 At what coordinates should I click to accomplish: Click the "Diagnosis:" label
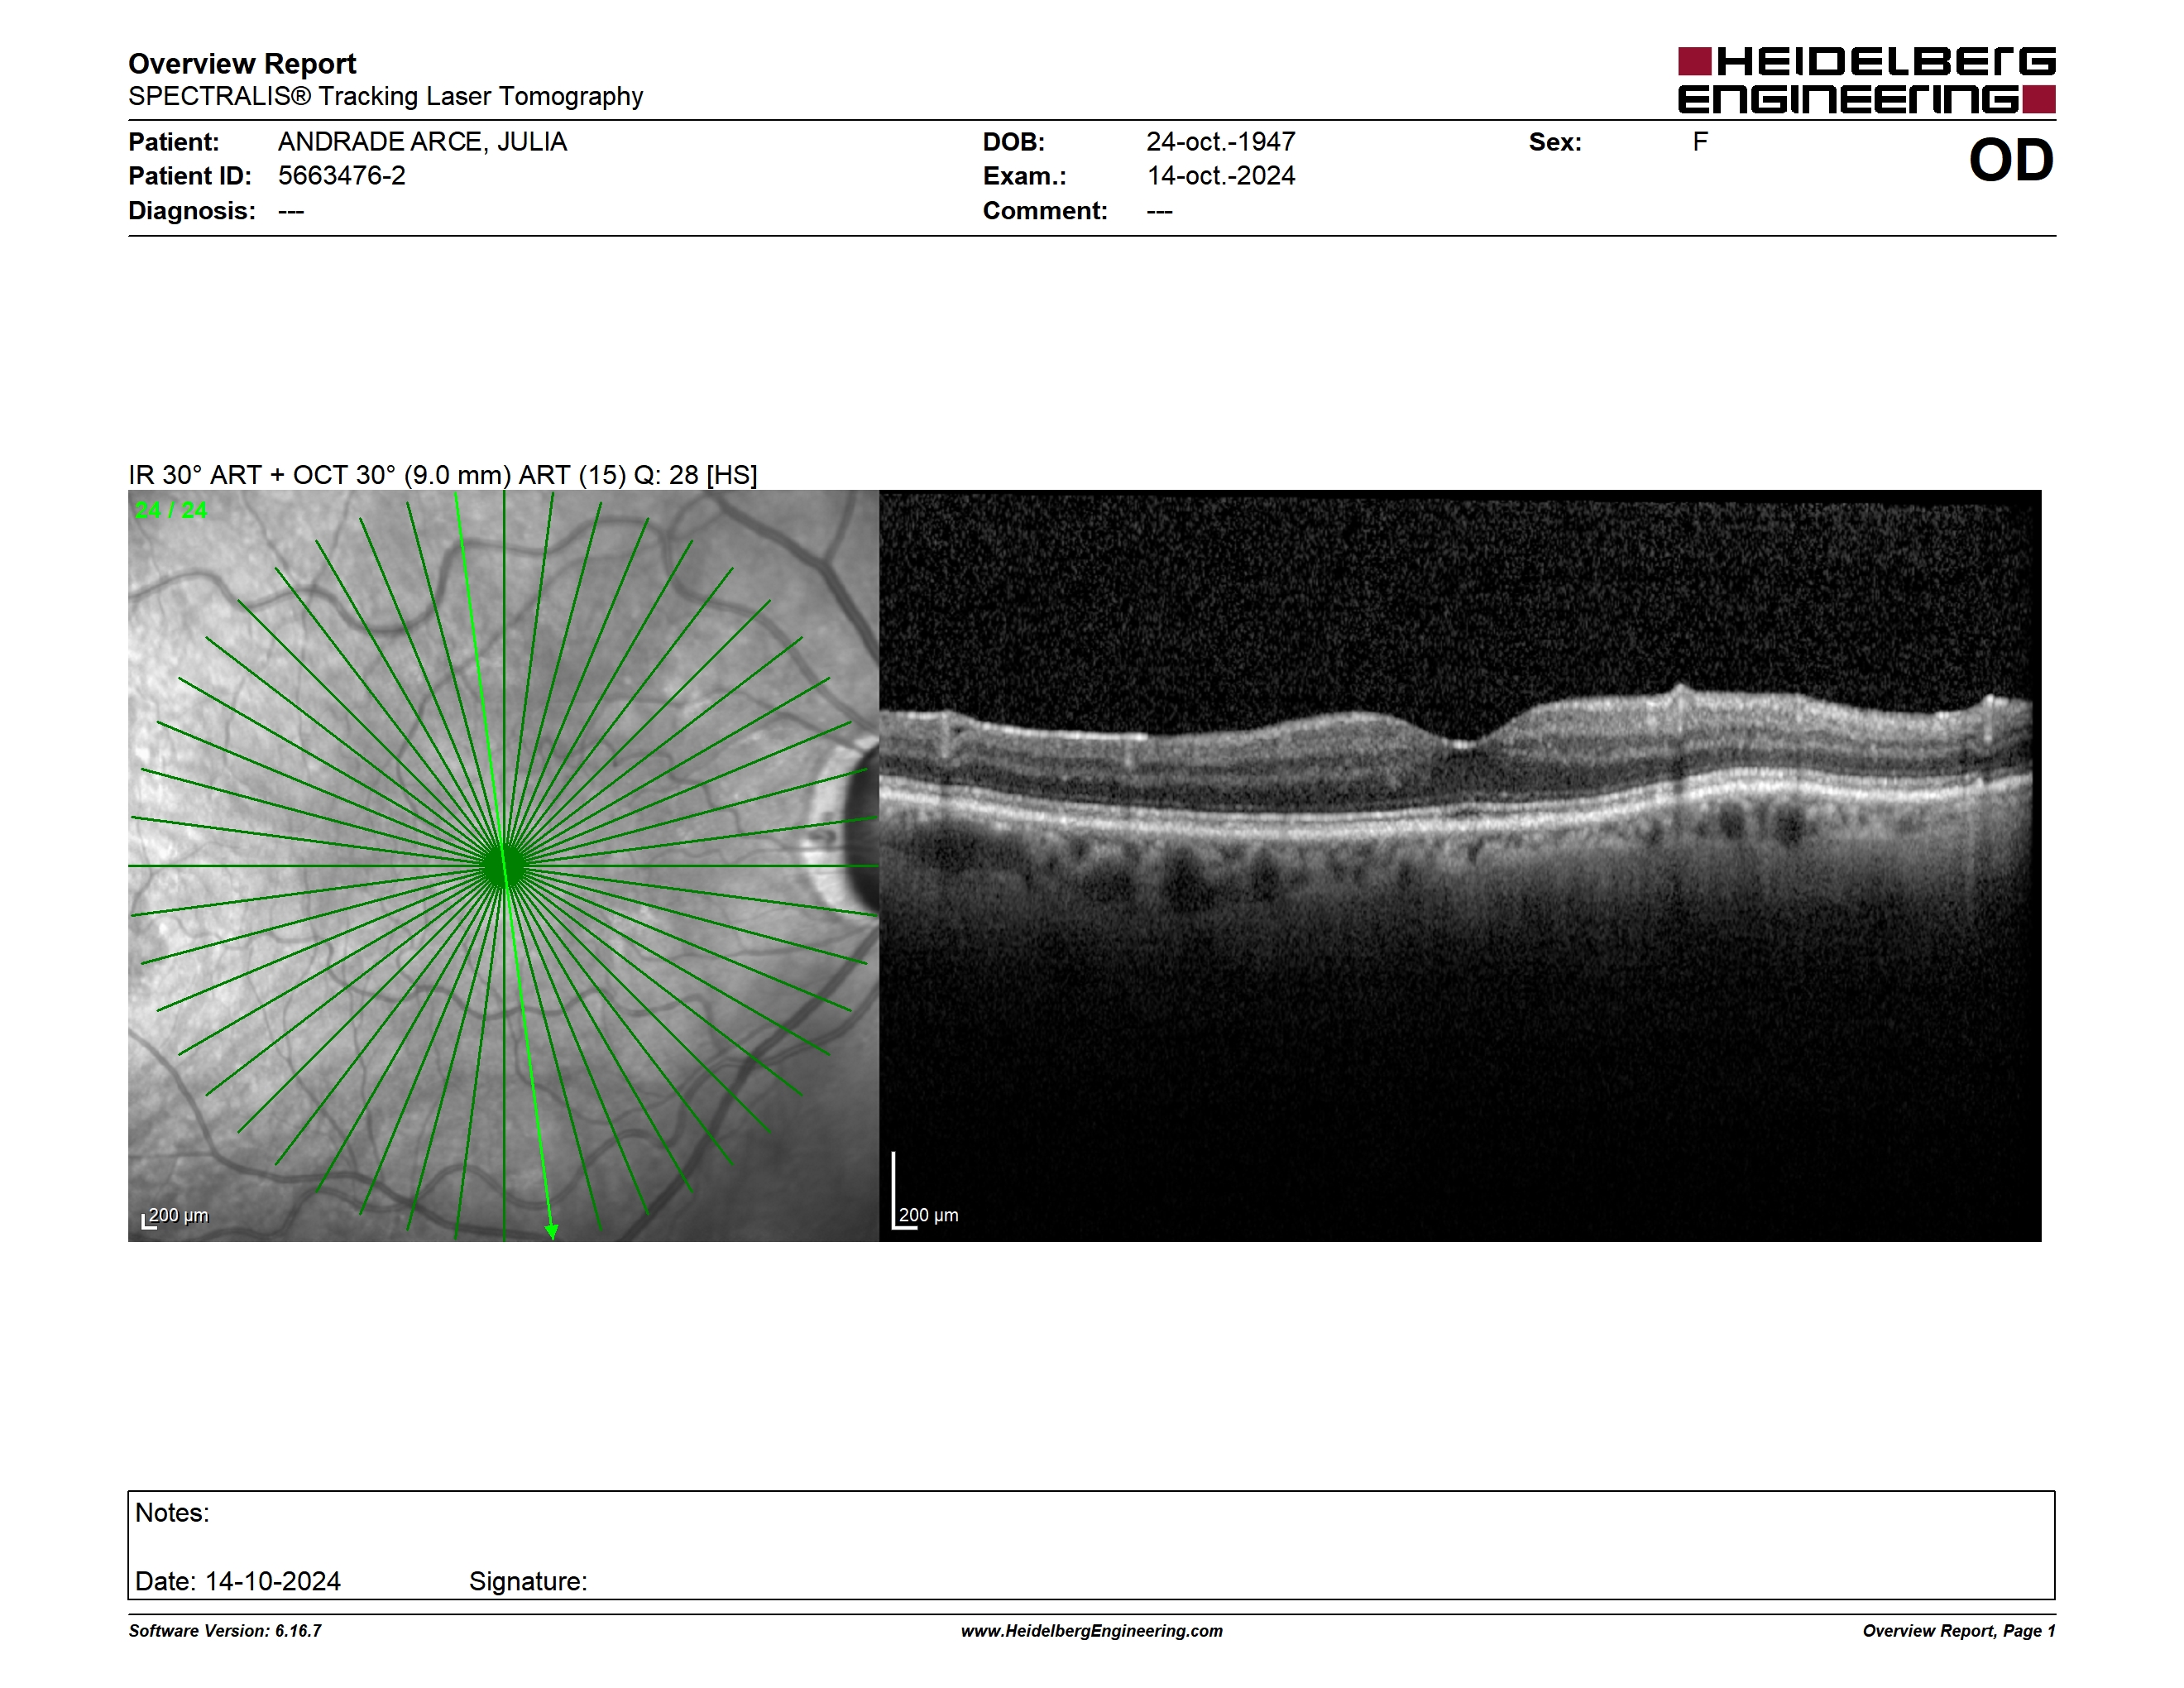pyautogui.click(x=192, y=211)
